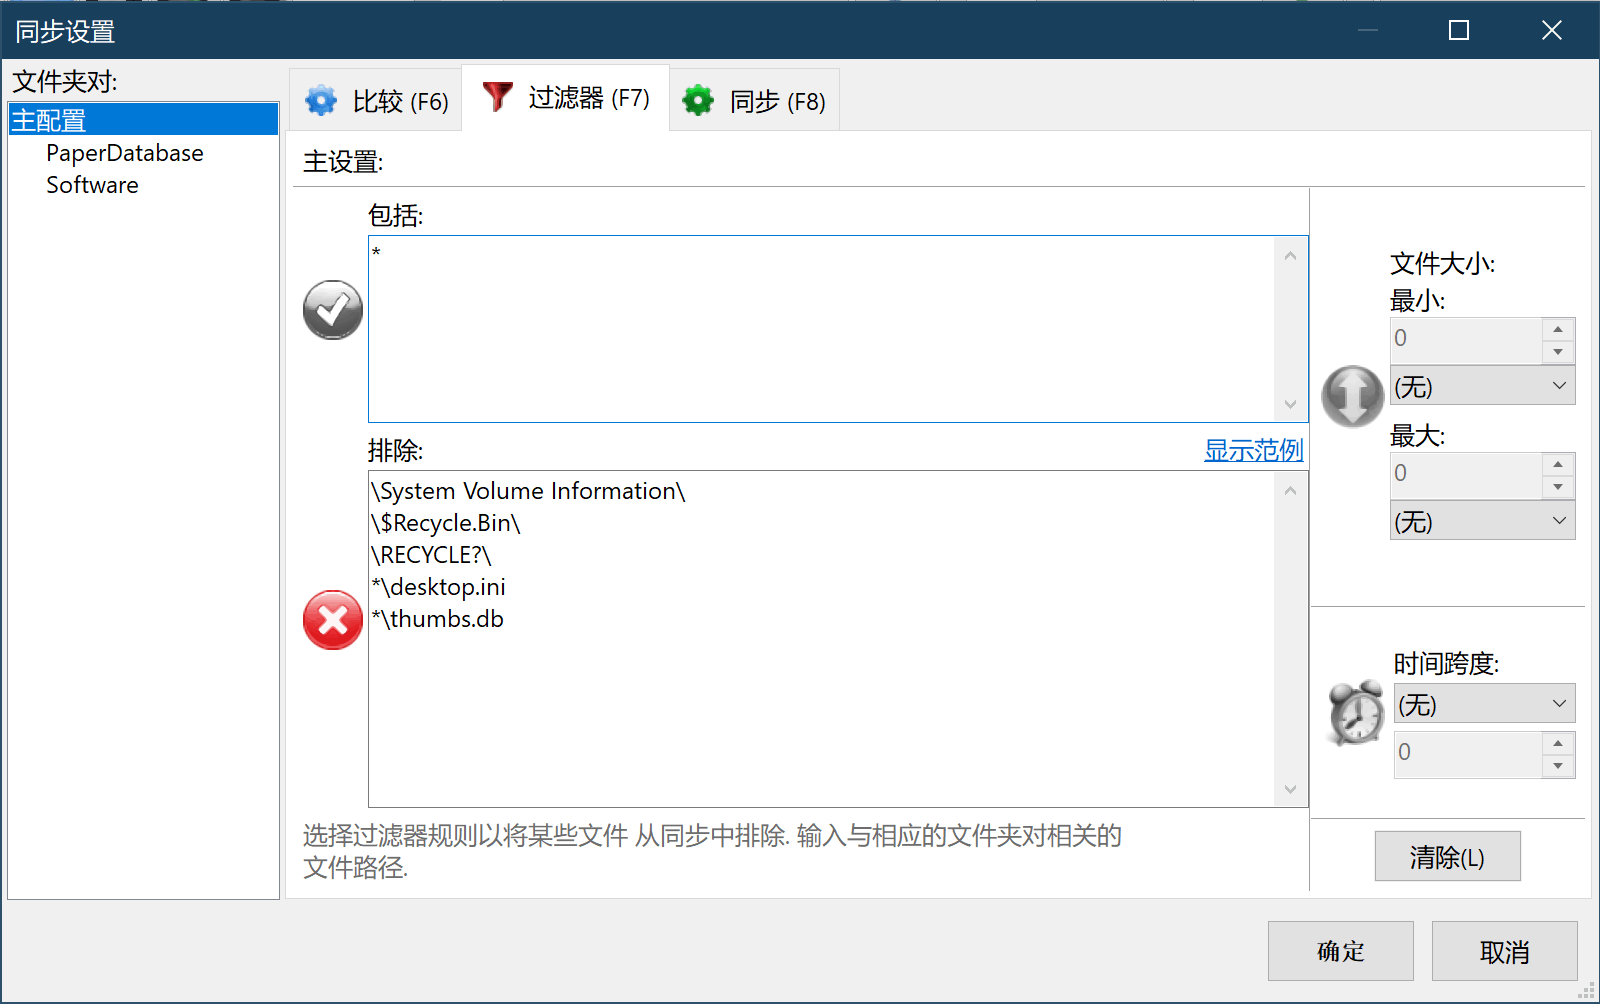The image size is (1600, 1004).
Task: Click the file size up-down arrow icon
Action: pos(1352,396)
